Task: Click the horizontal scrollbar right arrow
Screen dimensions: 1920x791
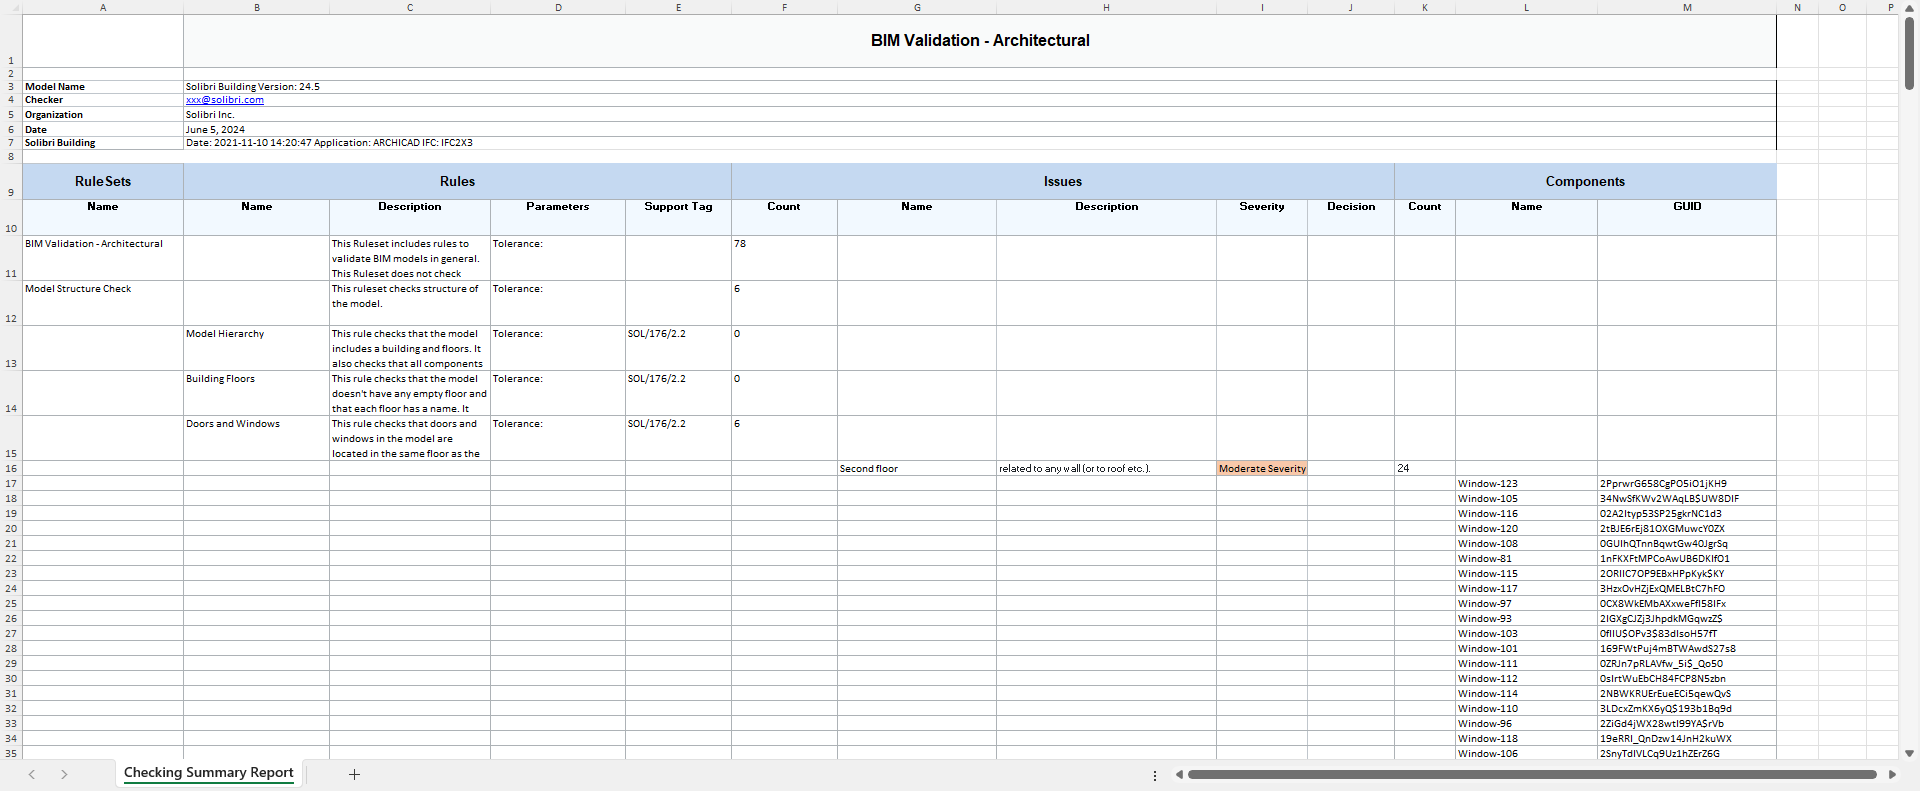Action: [x=1892, y=774]
